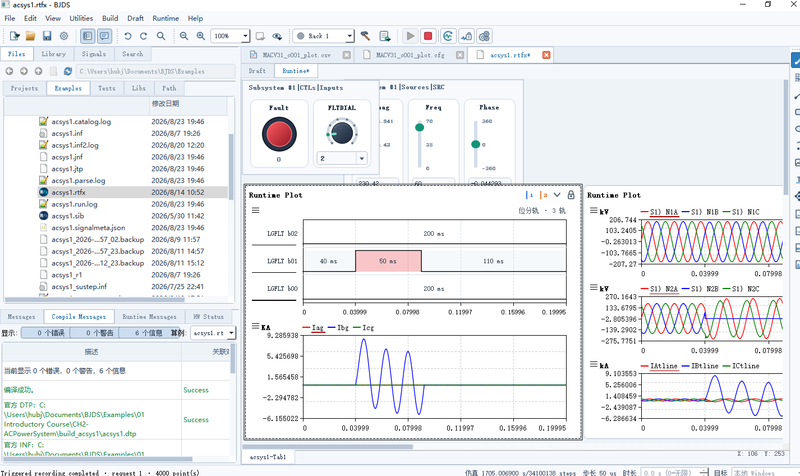Click the New file icon in the toolbar
The image size is (800, 476).
pyautogui.click(x=14, y=36)
